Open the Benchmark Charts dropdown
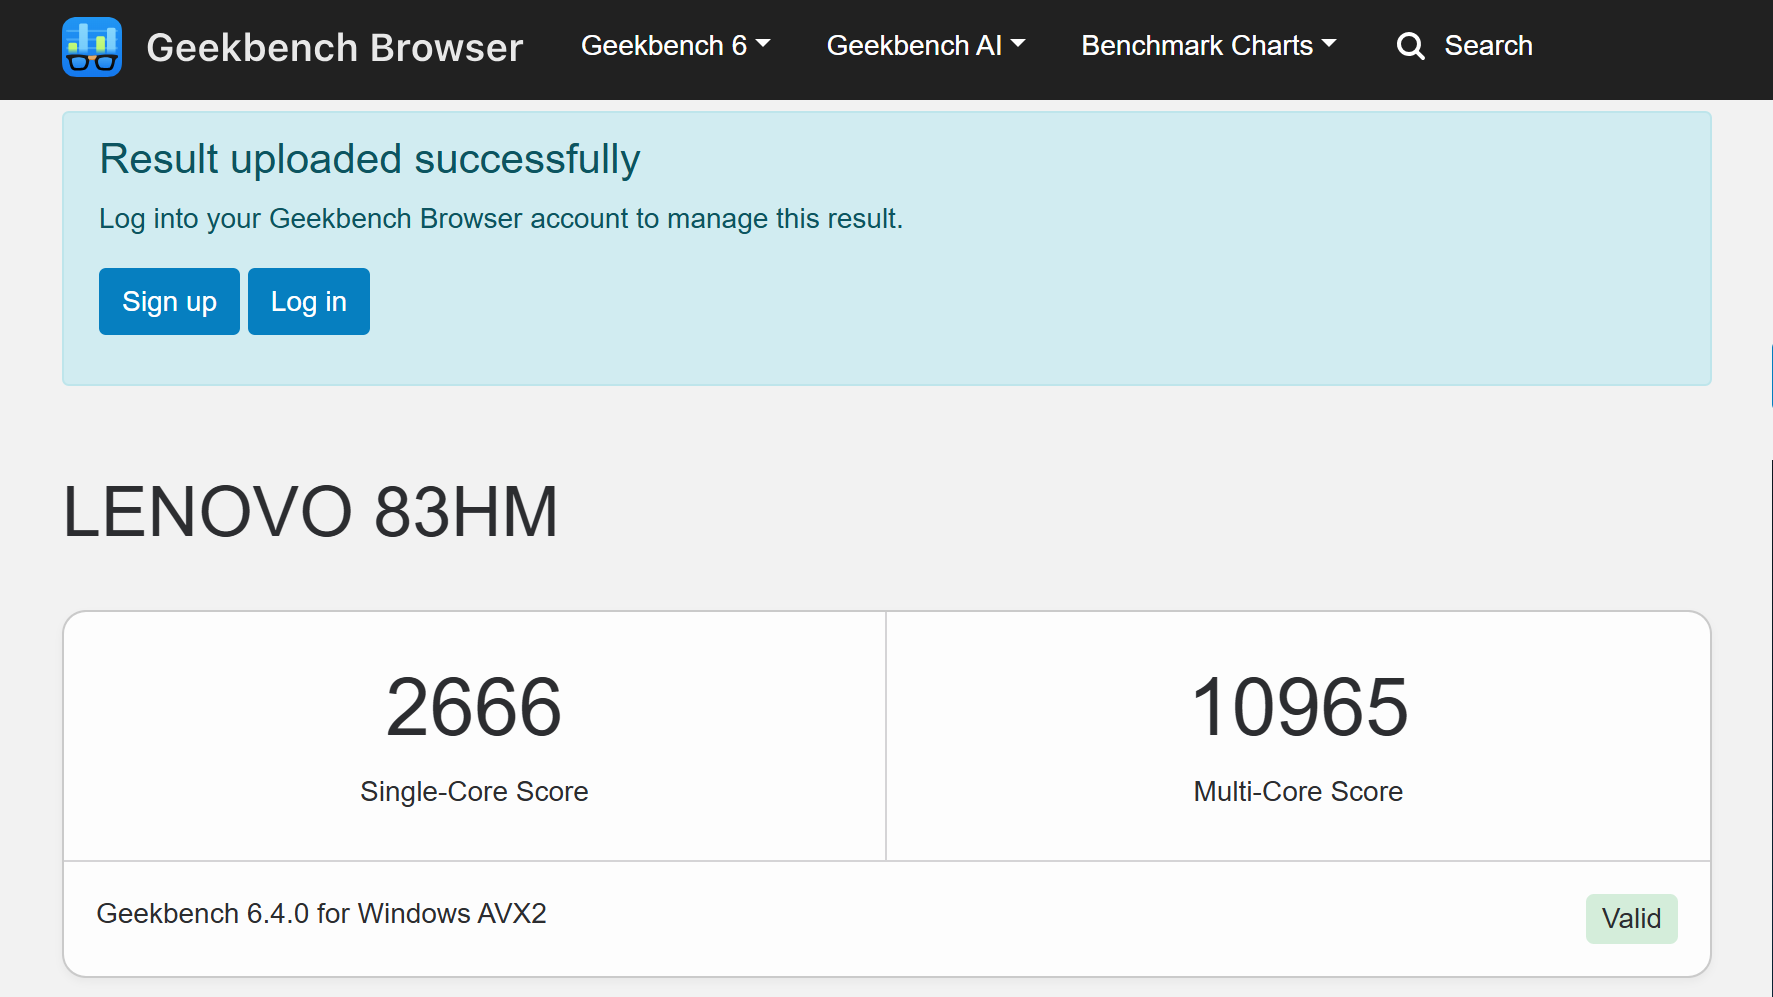 (1209, 46)
